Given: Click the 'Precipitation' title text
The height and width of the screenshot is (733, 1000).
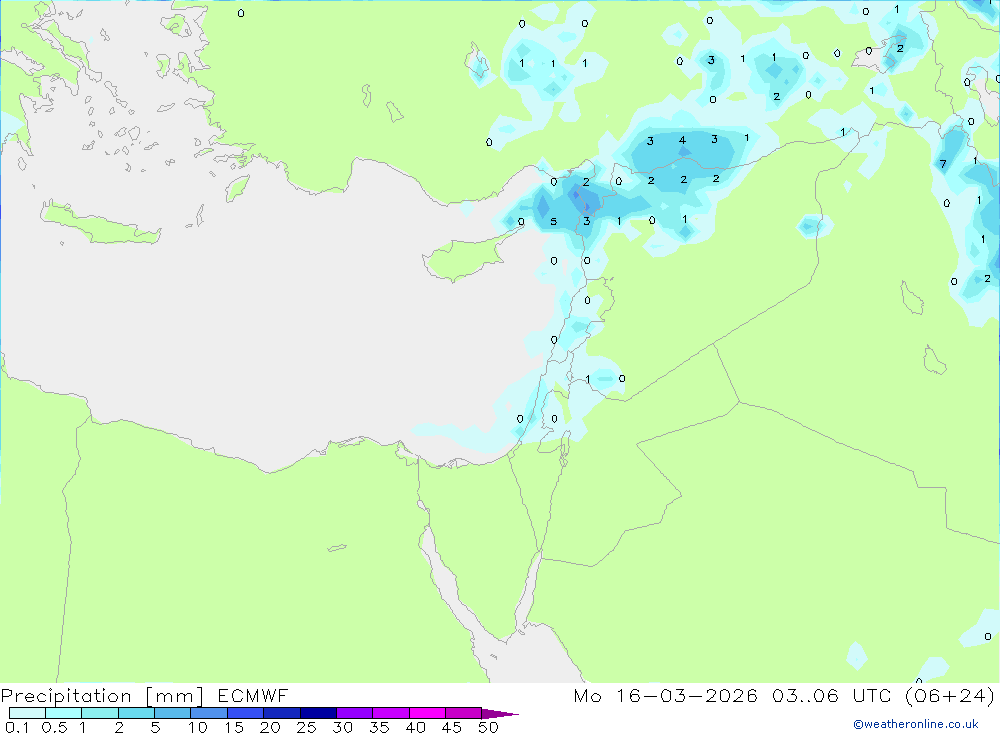Looking at the screenshot, I should (66, 696).
